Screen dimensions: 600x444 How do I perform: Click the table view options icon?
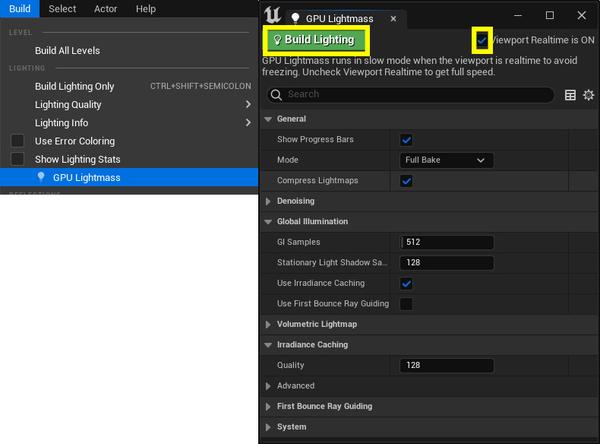click(570, 95)
